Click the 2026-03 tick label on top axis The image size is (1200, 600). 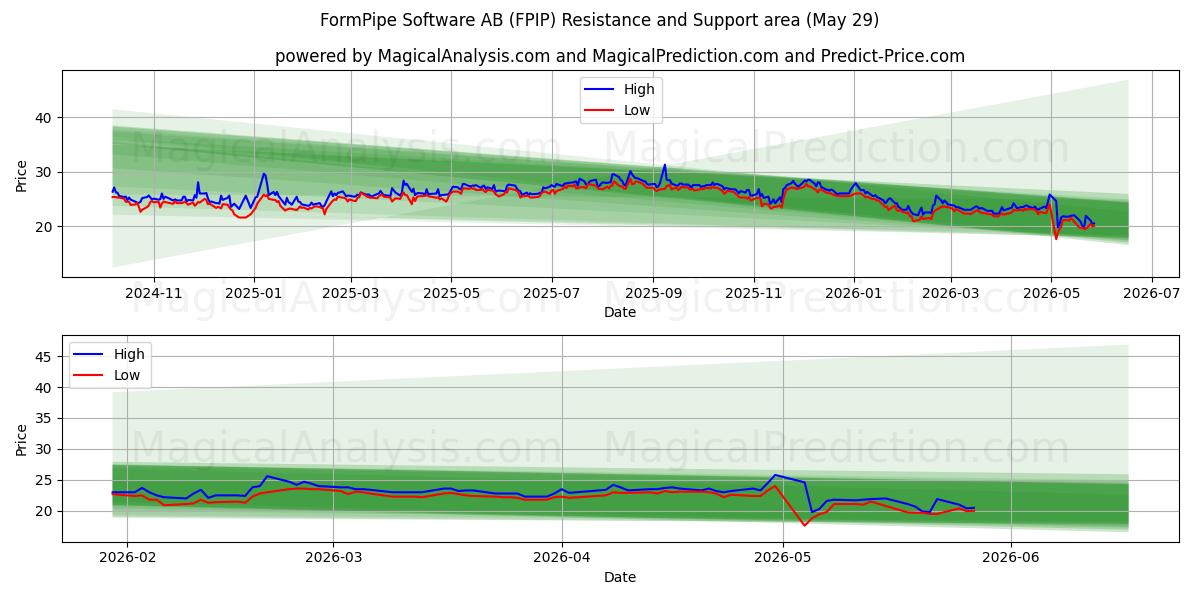click(951, 294)
